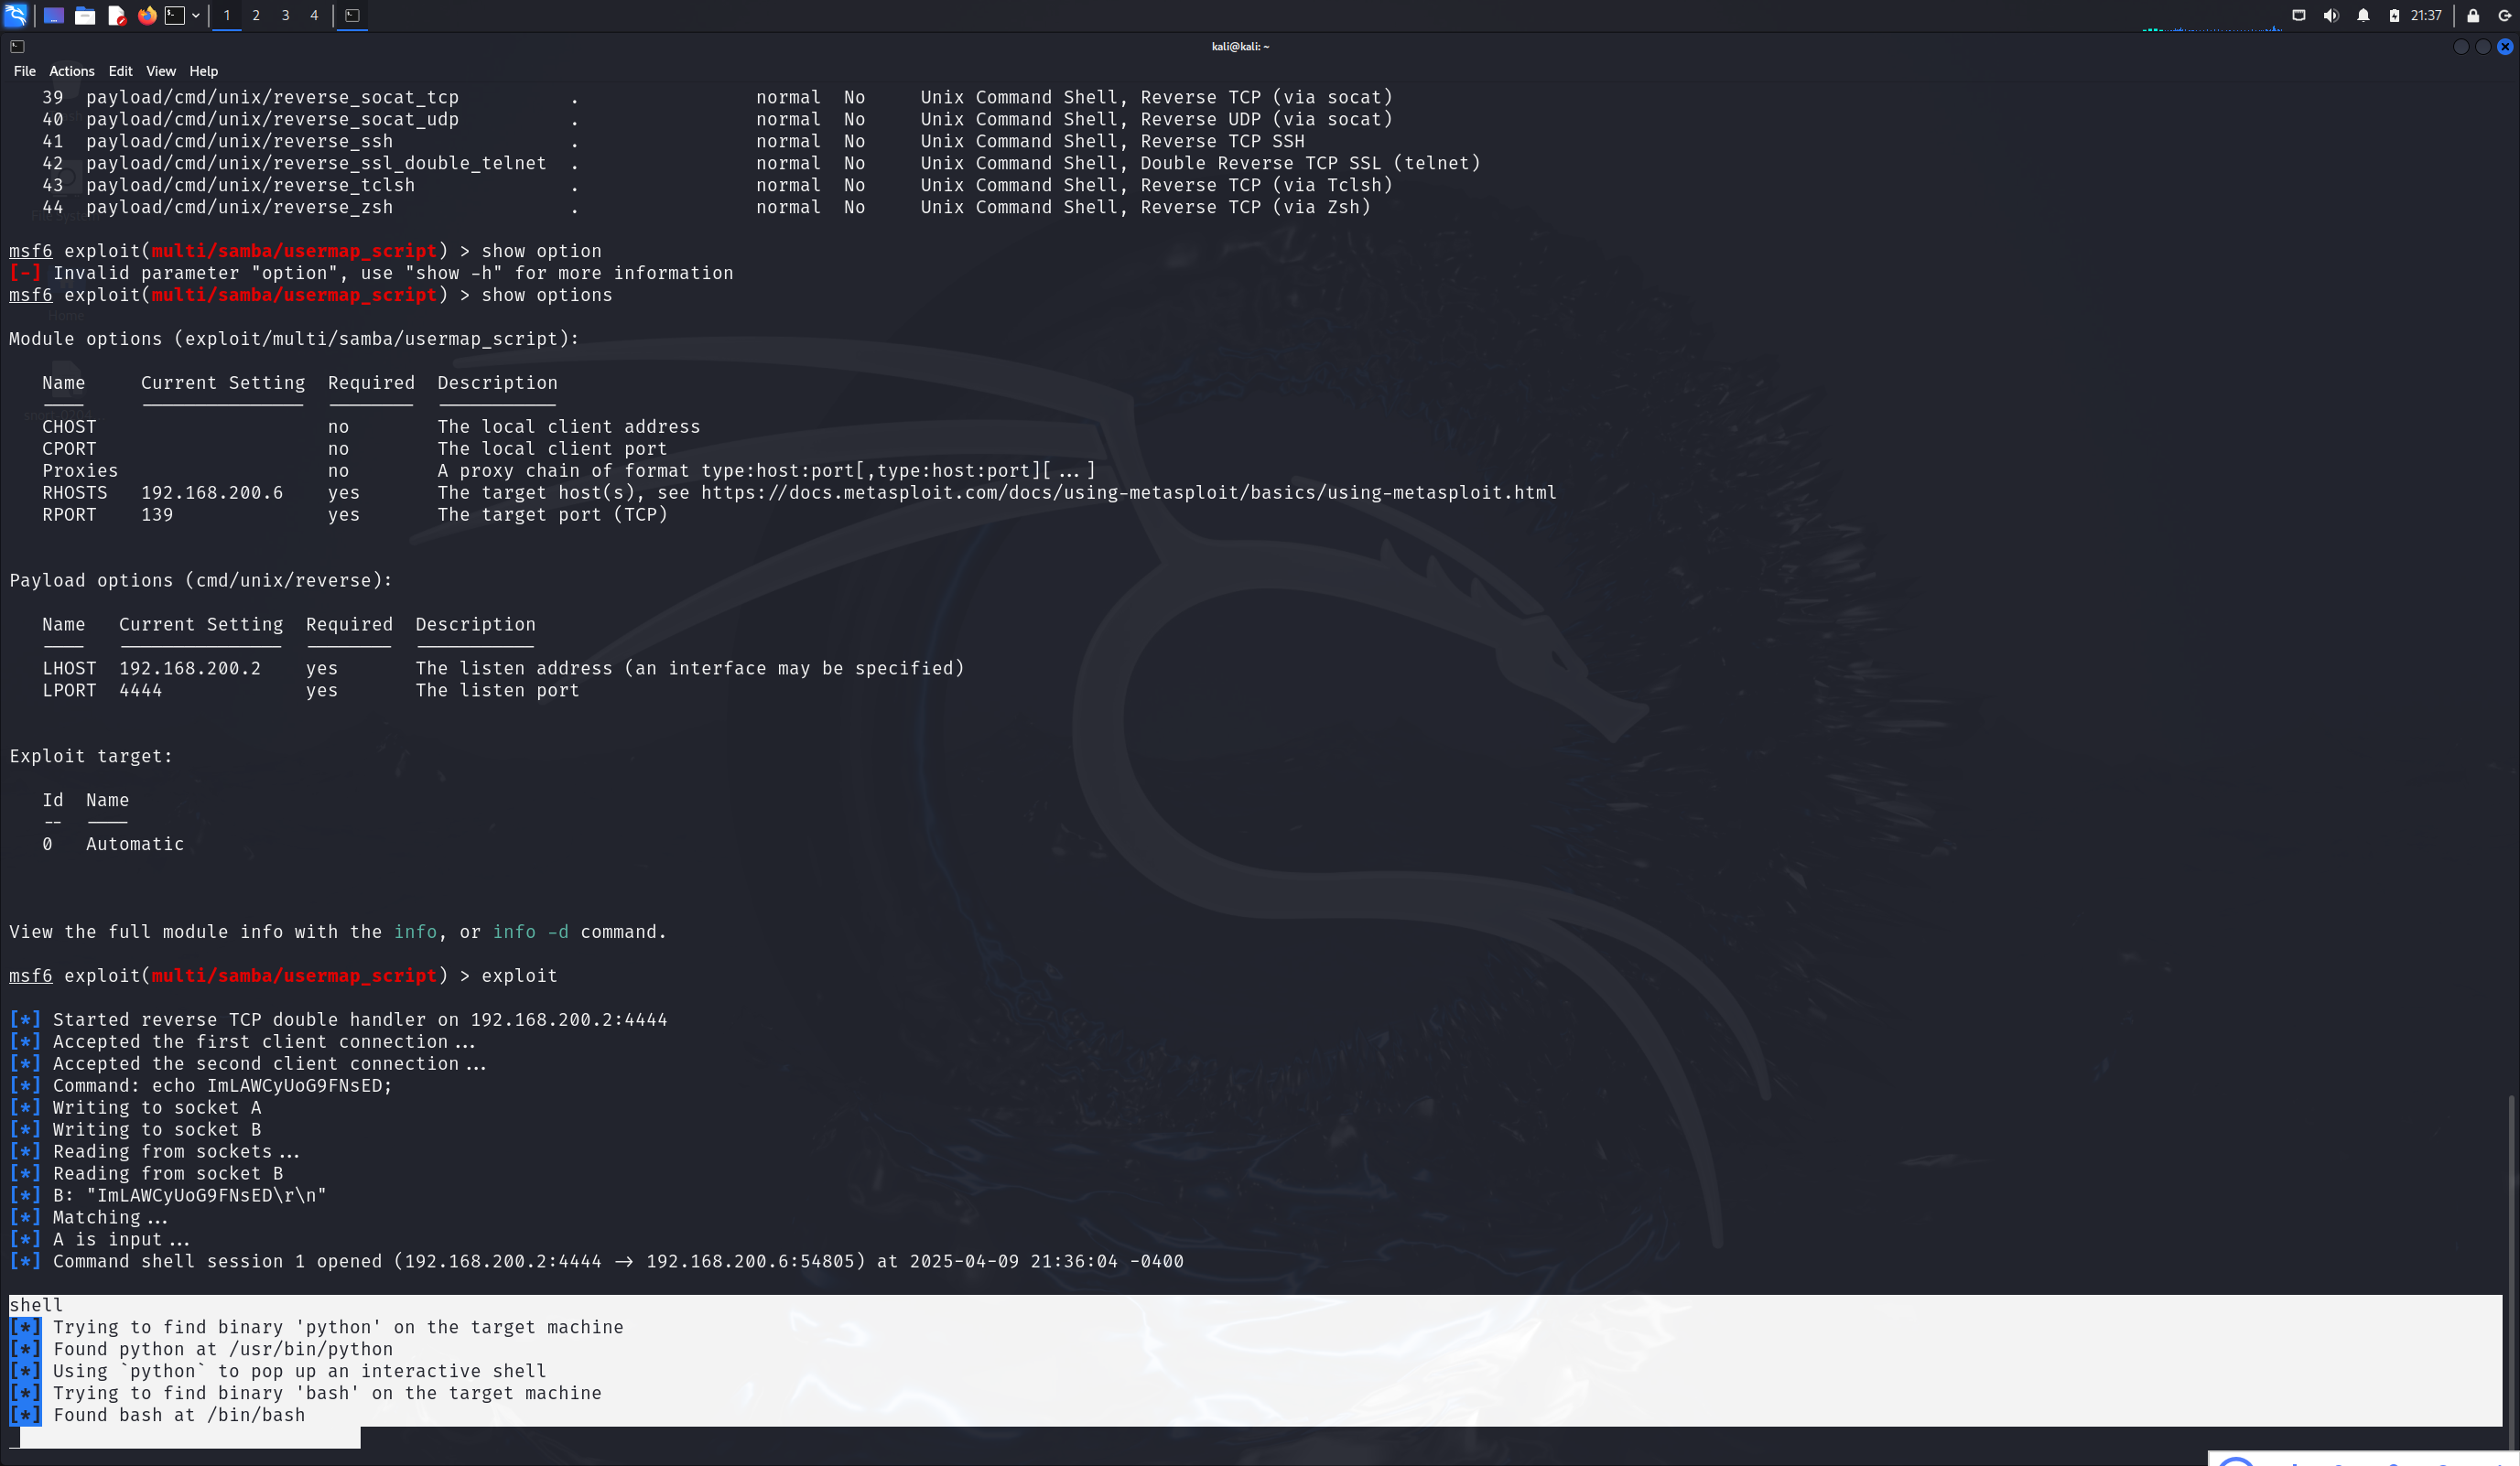Screen dimensions: 2520x1466
Task: Switch to workspace 4
Action: 314,15
